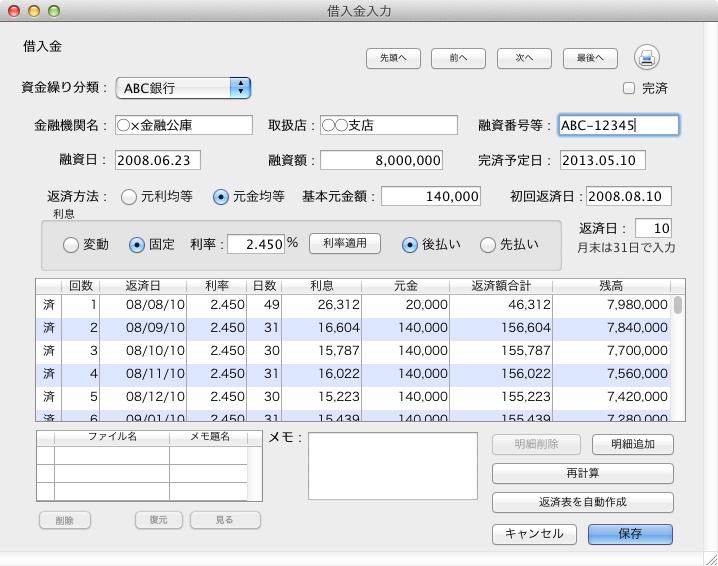
Task: Choose the 先払い payment option
Action: [488, 244]
